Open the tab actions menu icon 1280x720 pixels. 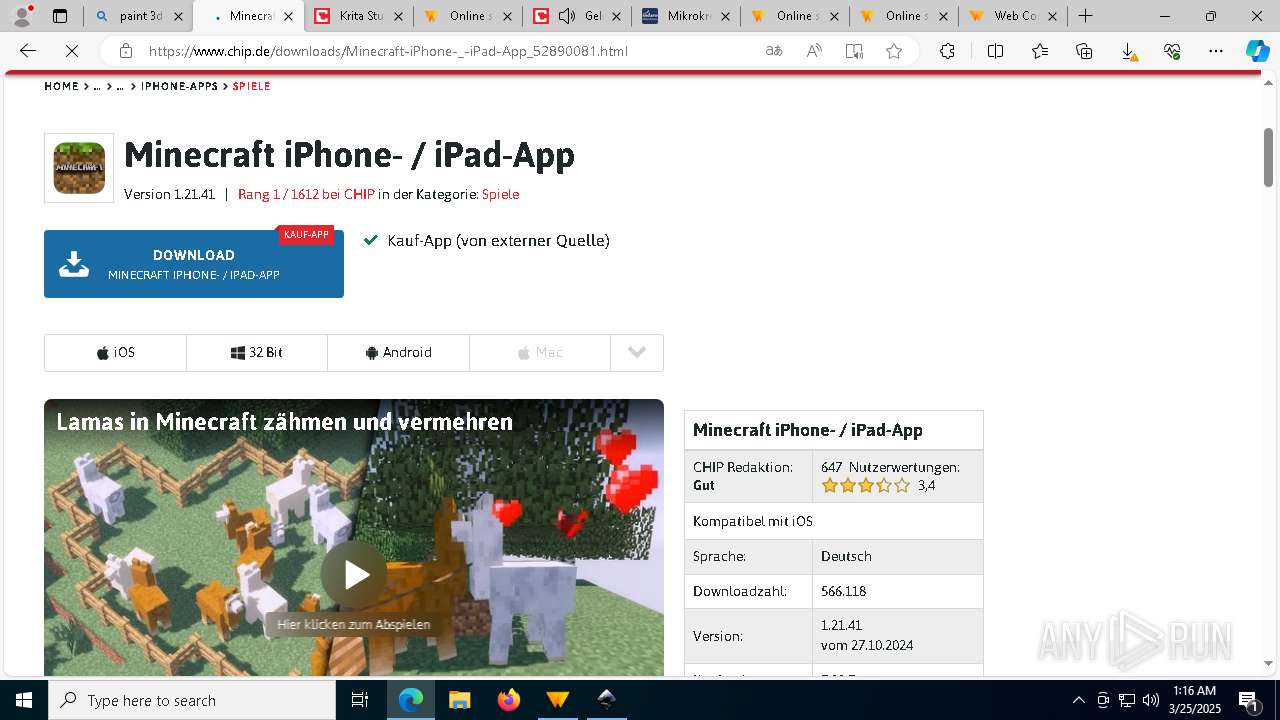pos(60,16)
